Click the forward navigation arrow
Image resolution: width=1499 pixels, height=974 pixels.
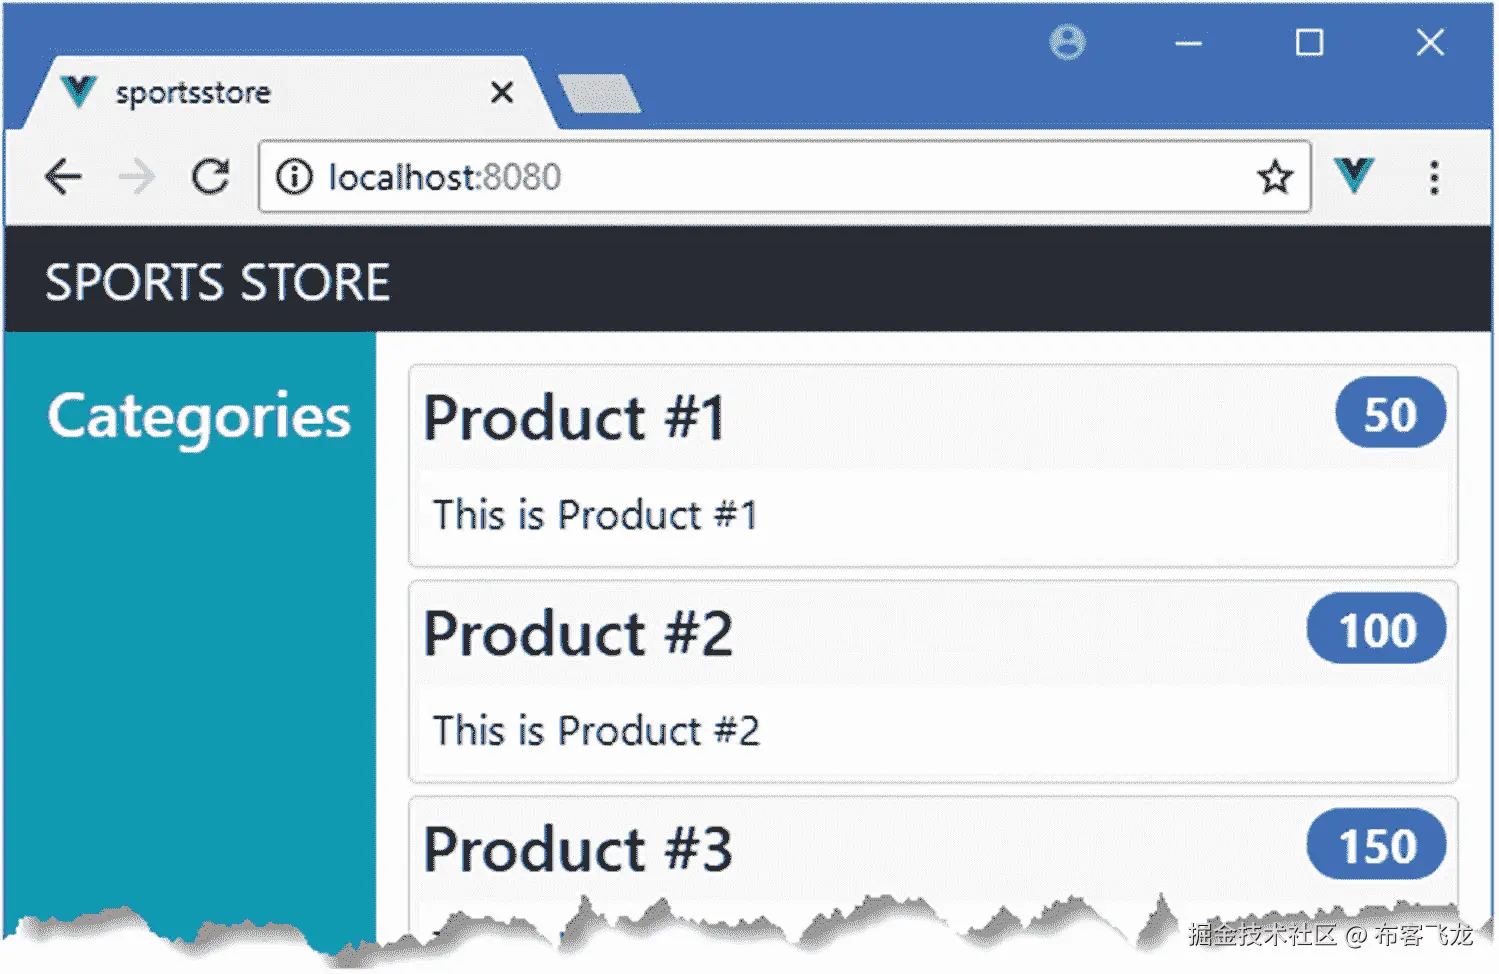click(x=137, y=177)
